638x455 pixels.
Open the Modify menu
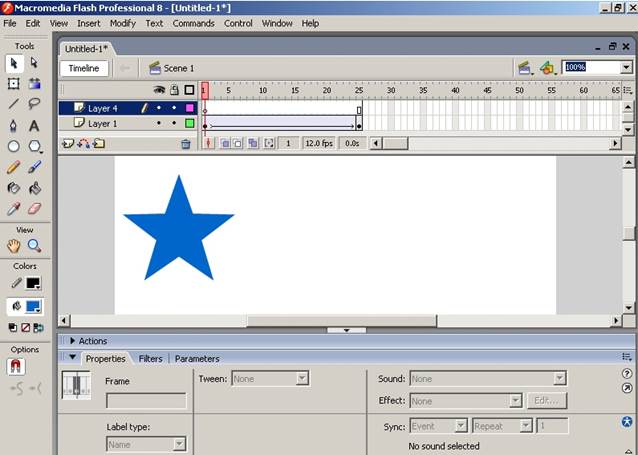pos(122,24)
